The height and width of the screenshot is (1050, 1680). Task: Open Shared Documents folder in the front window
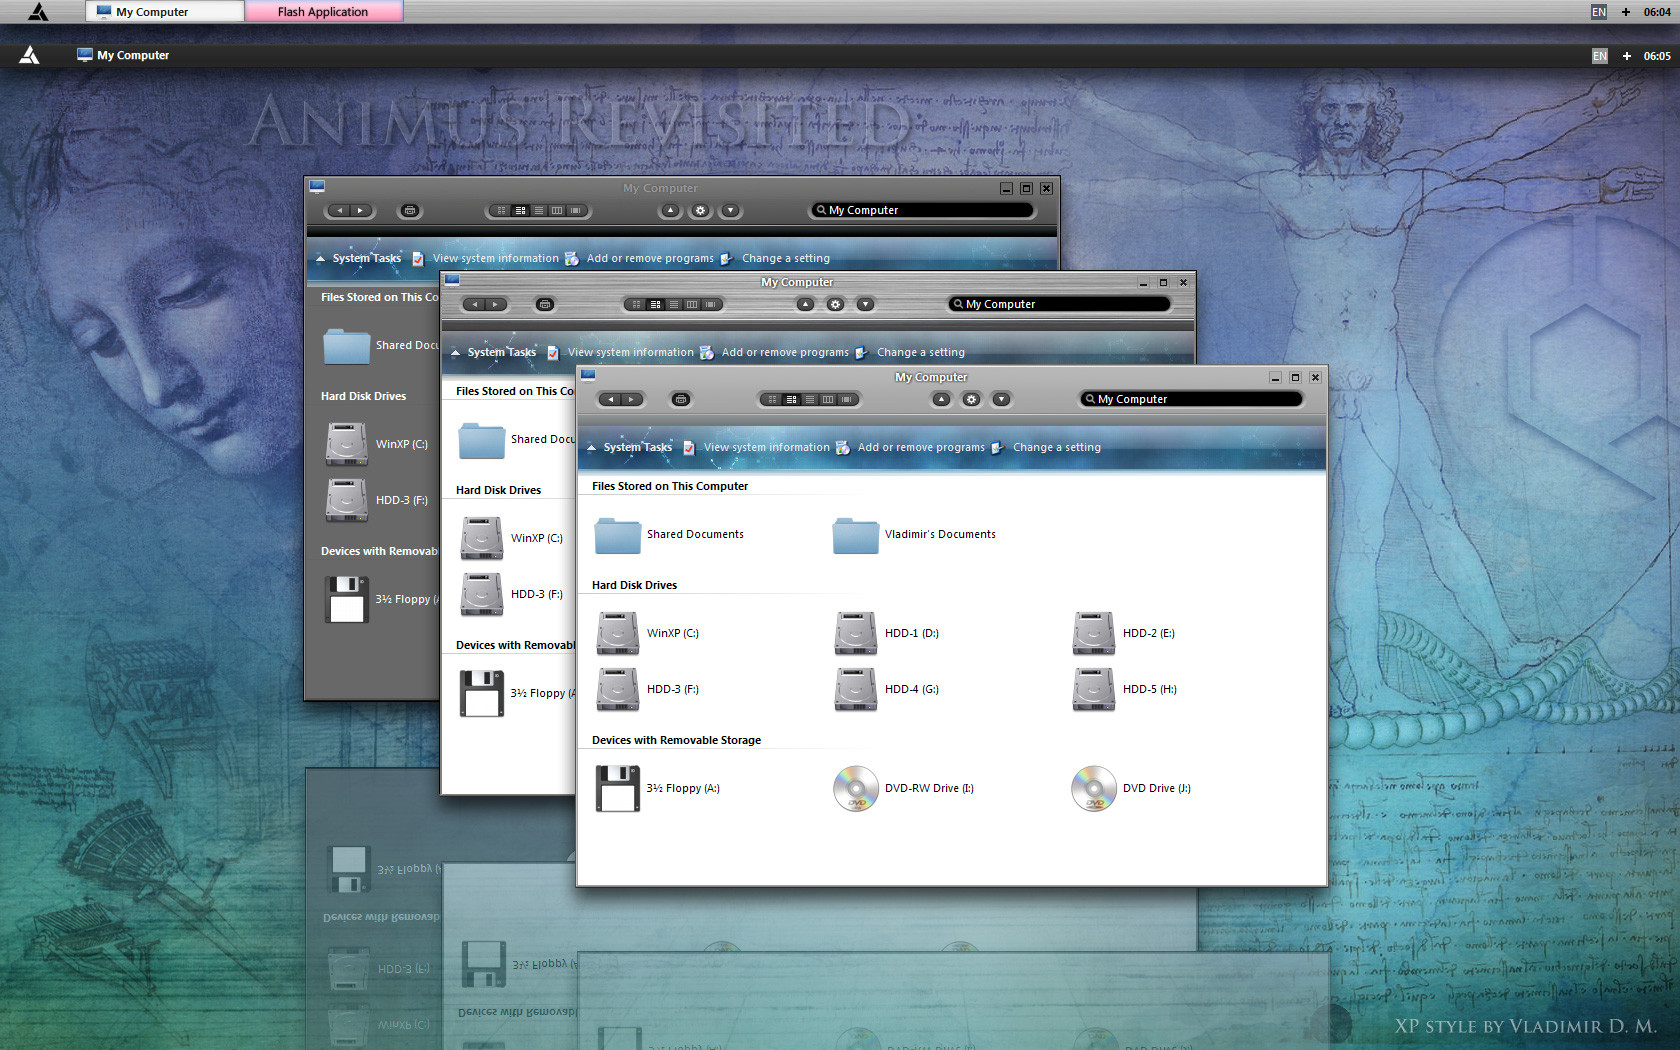click(669, 535)
